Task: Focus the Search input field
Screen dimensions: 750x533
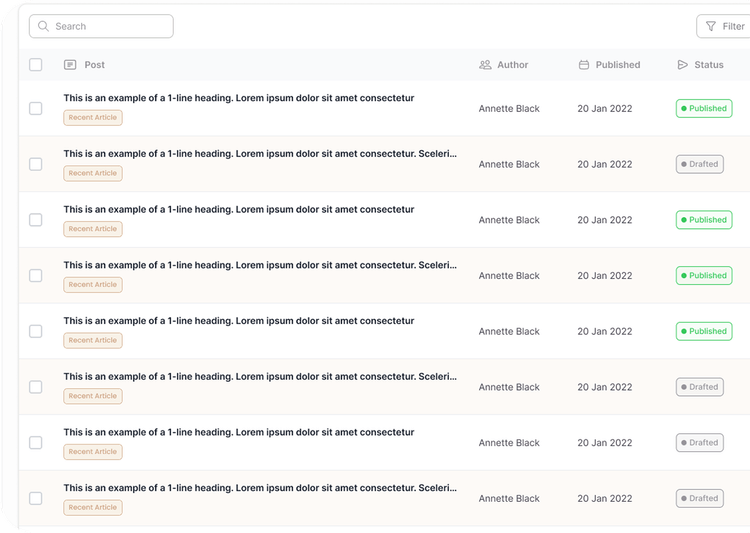Action: pos(101,26)
